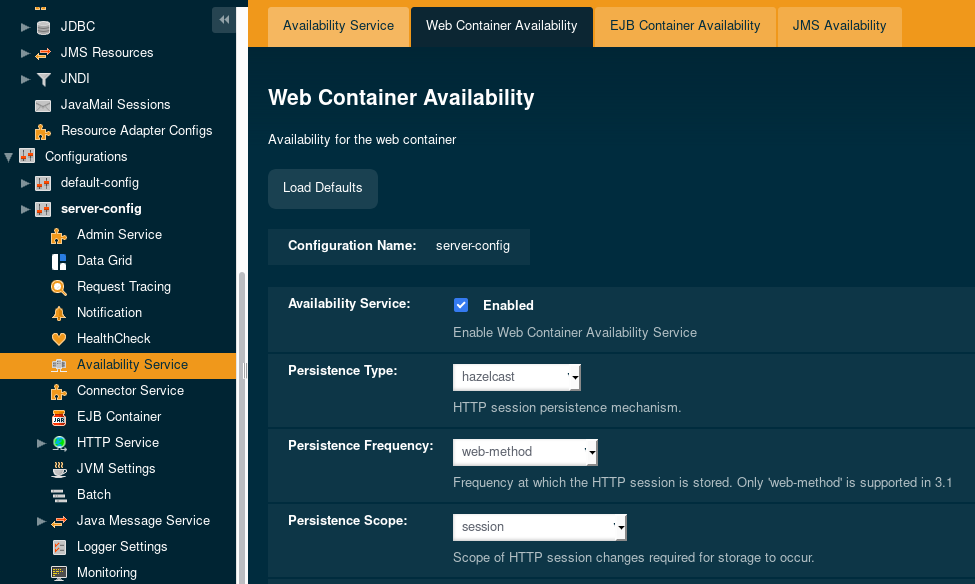This screenshot has width=975, height=584.
Task: Click the Logger Settings icon
Action: (59, 547)
